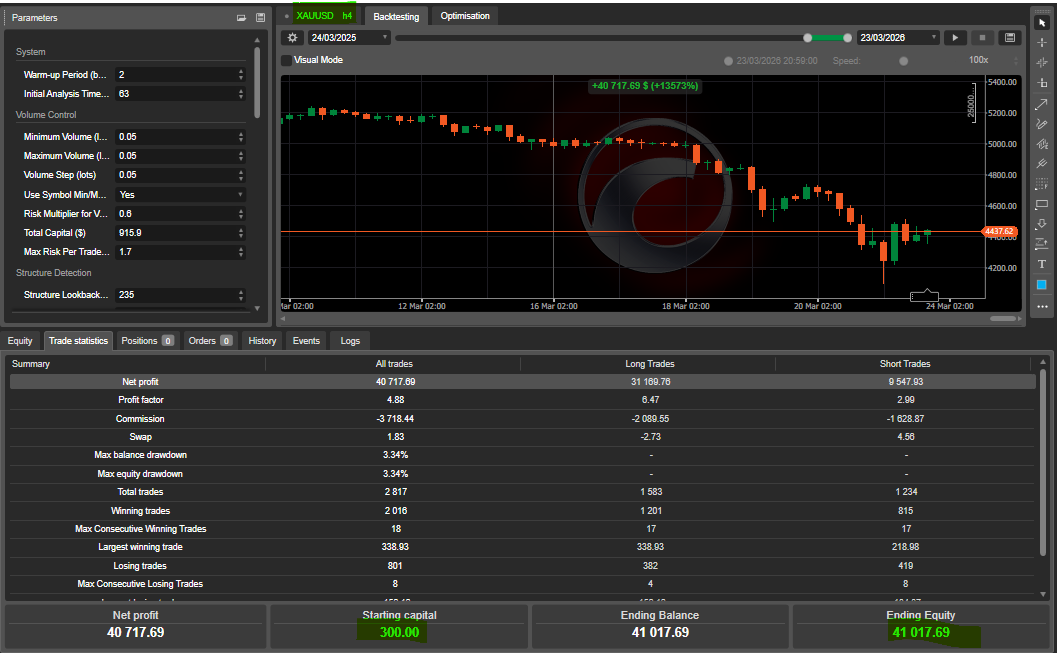Select the arrow drawing tool
Image resolution: width=1057 pixels, height=653 pixels.
pos(1040,221)
